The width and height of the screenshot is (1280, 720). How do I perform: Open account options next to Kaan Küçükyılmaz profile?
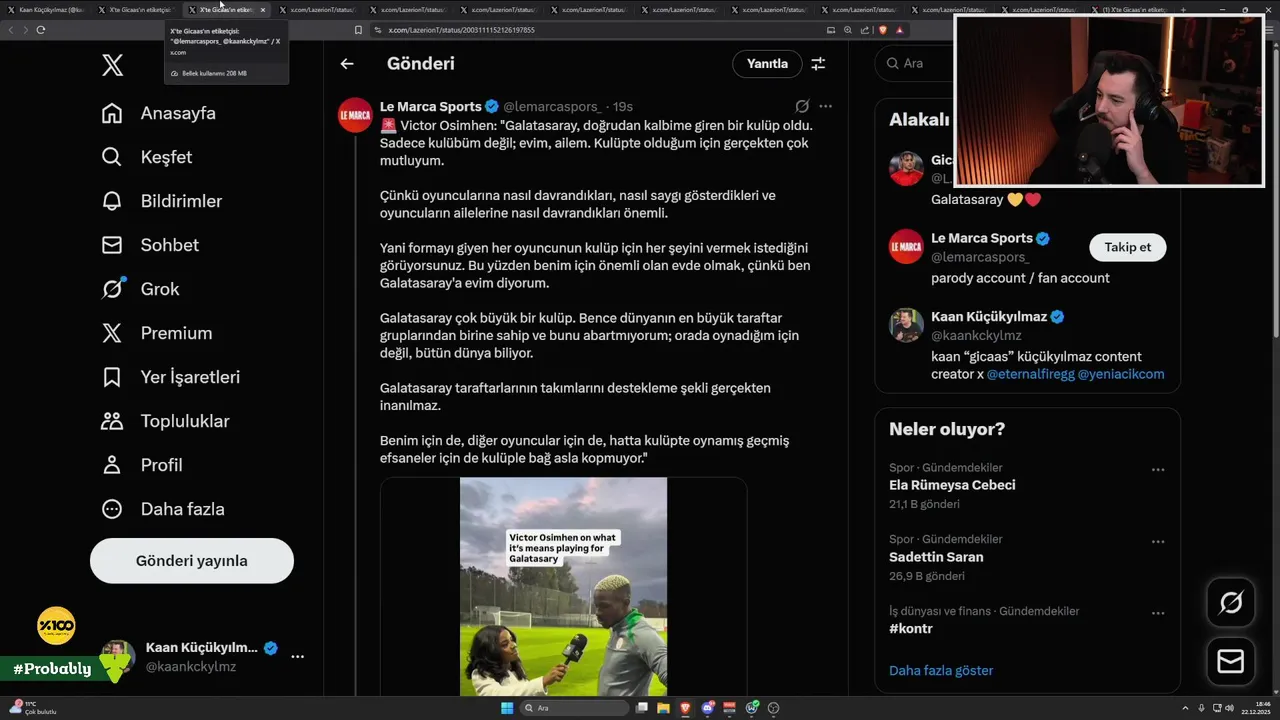tap(297, 657)
